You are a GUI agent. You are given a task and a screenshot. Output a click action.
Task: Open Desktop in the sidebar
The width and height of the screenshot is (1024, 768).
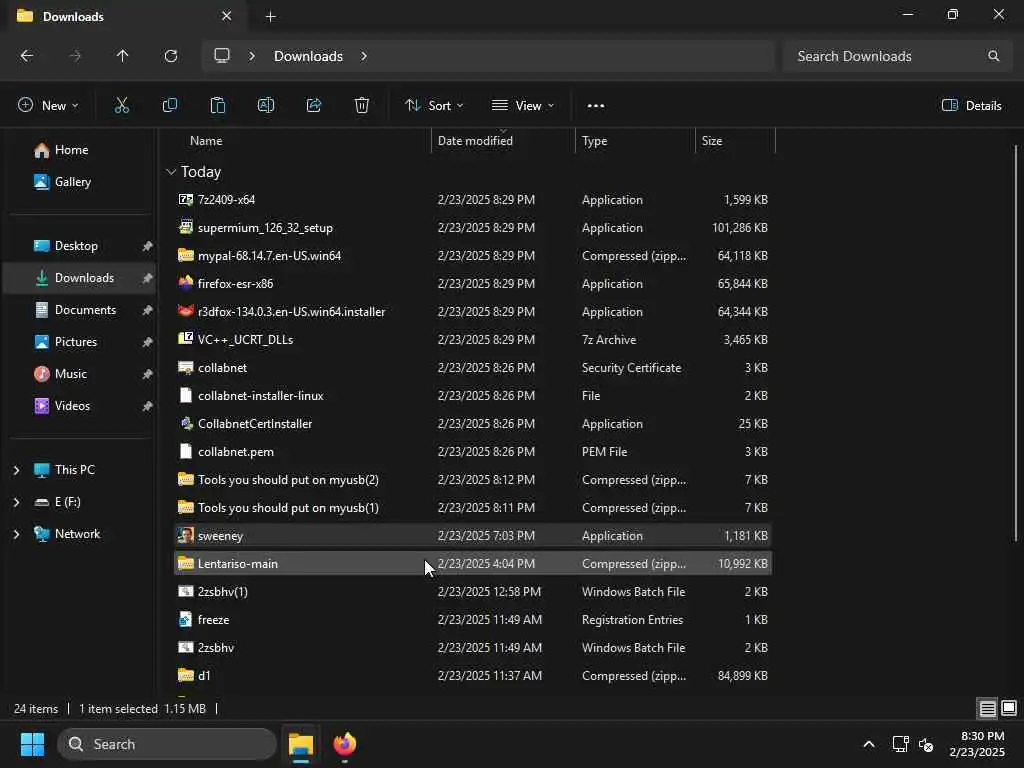(66, 246)
